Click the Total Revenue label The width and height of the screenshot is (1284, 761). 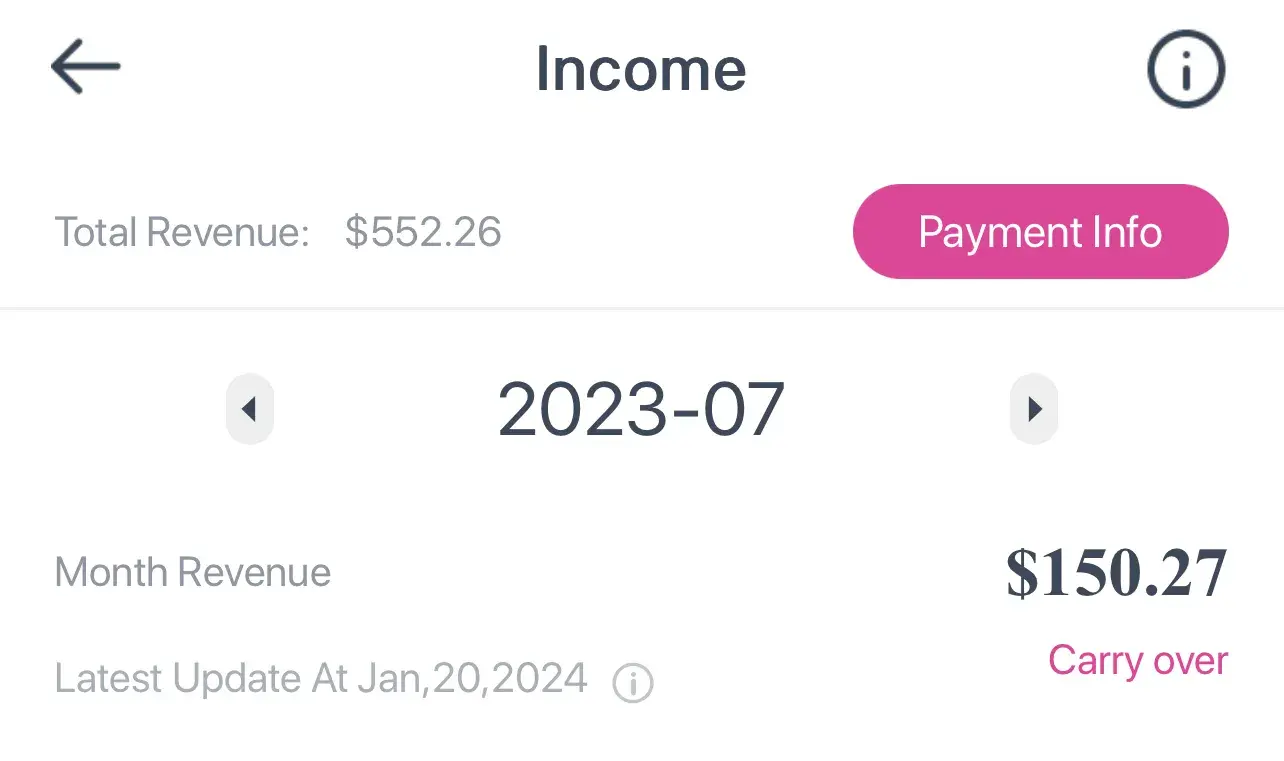[182, 232]
